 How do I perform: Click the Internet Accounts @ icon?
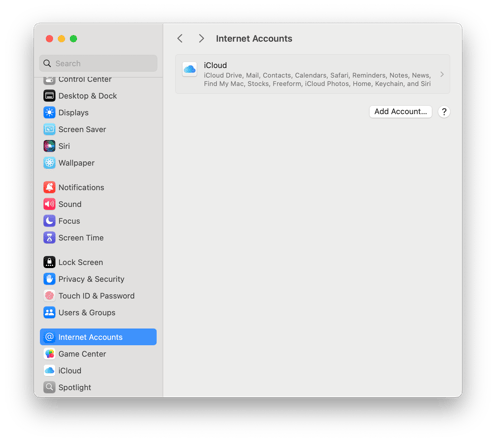click(x=49, y=337)
